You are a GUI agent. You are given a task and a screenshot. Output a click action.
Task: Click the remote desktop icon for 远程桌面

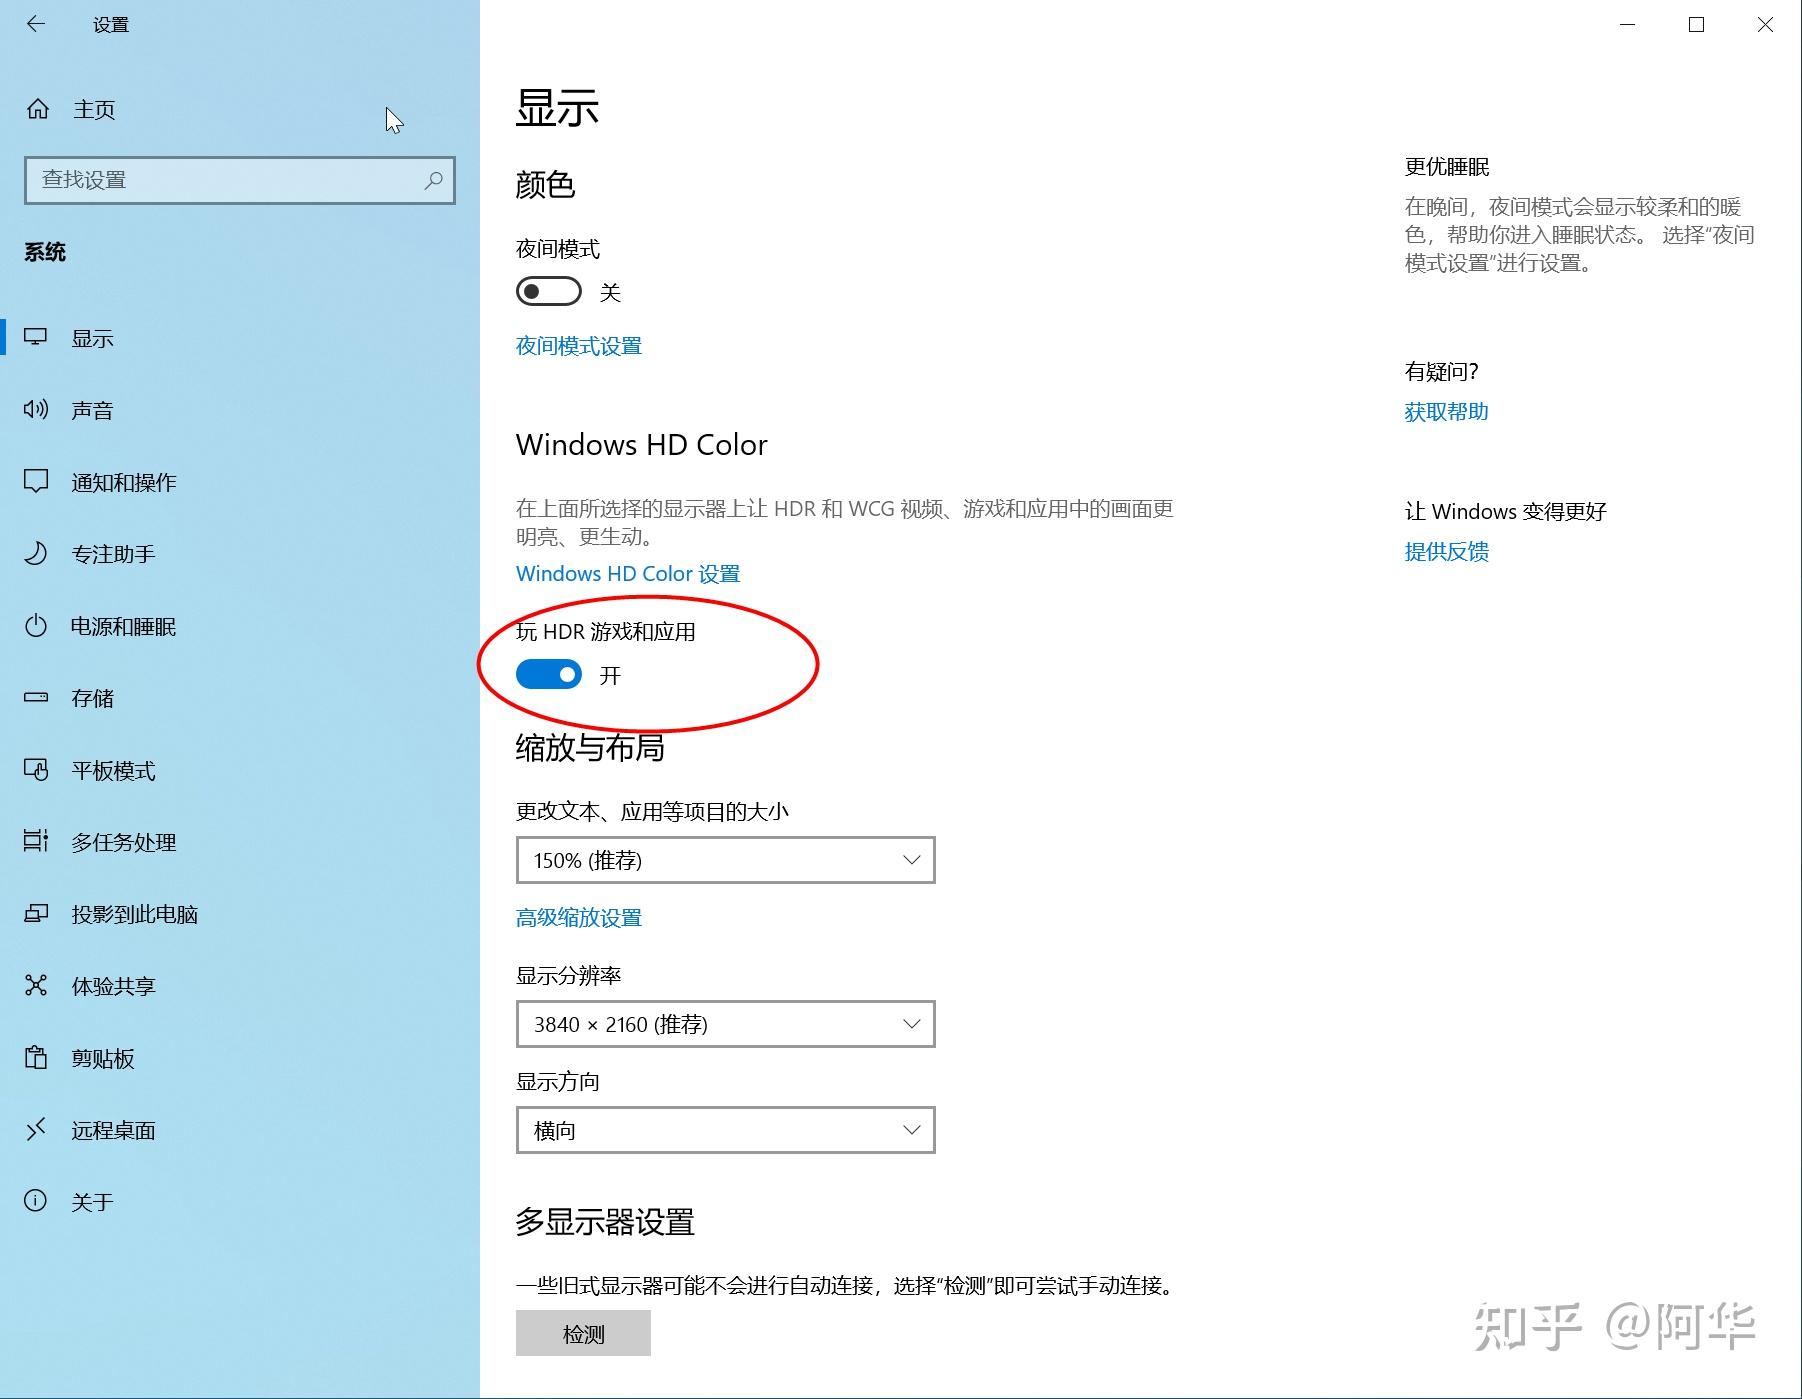(36, 1130)
